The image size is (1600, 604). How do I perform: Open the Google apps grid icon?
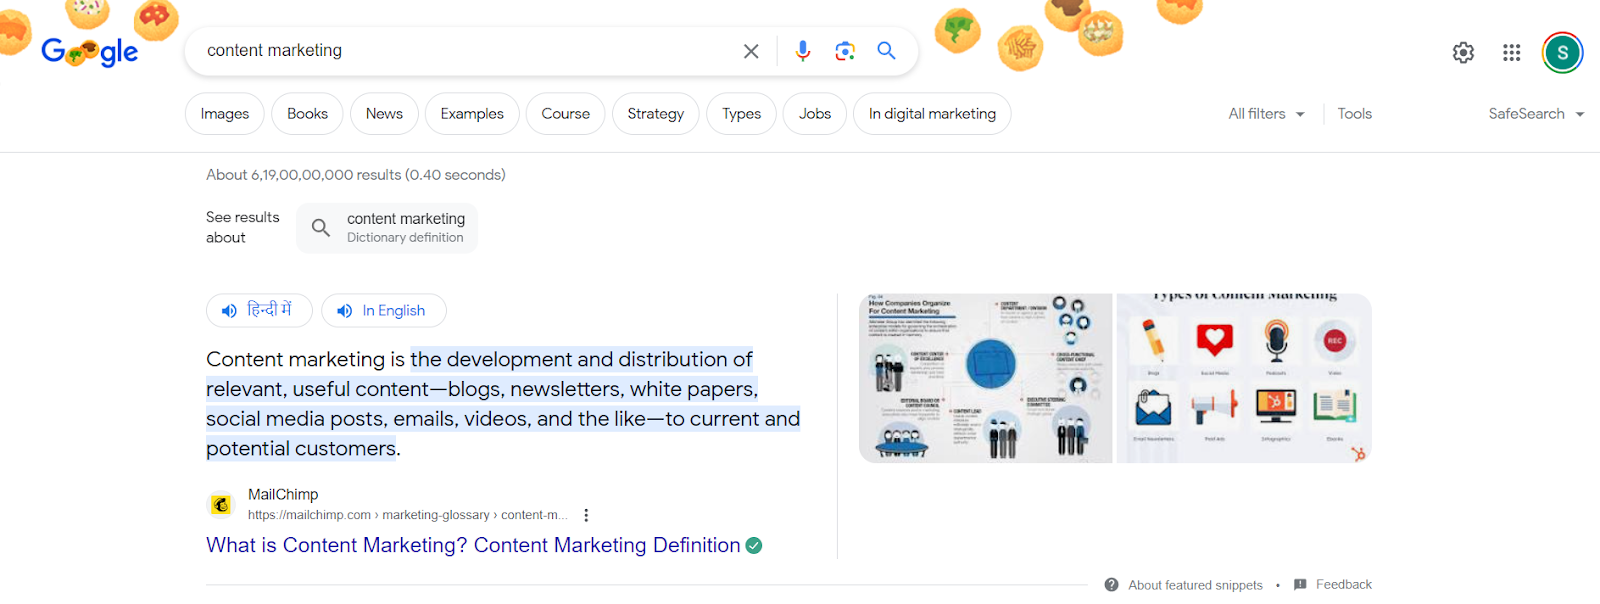[x=1511, y=53]
